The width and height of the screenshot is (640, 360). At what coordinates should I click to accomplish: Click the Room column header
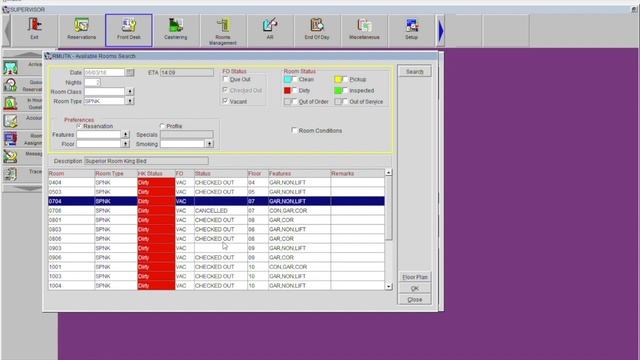[x=71, y=173]
